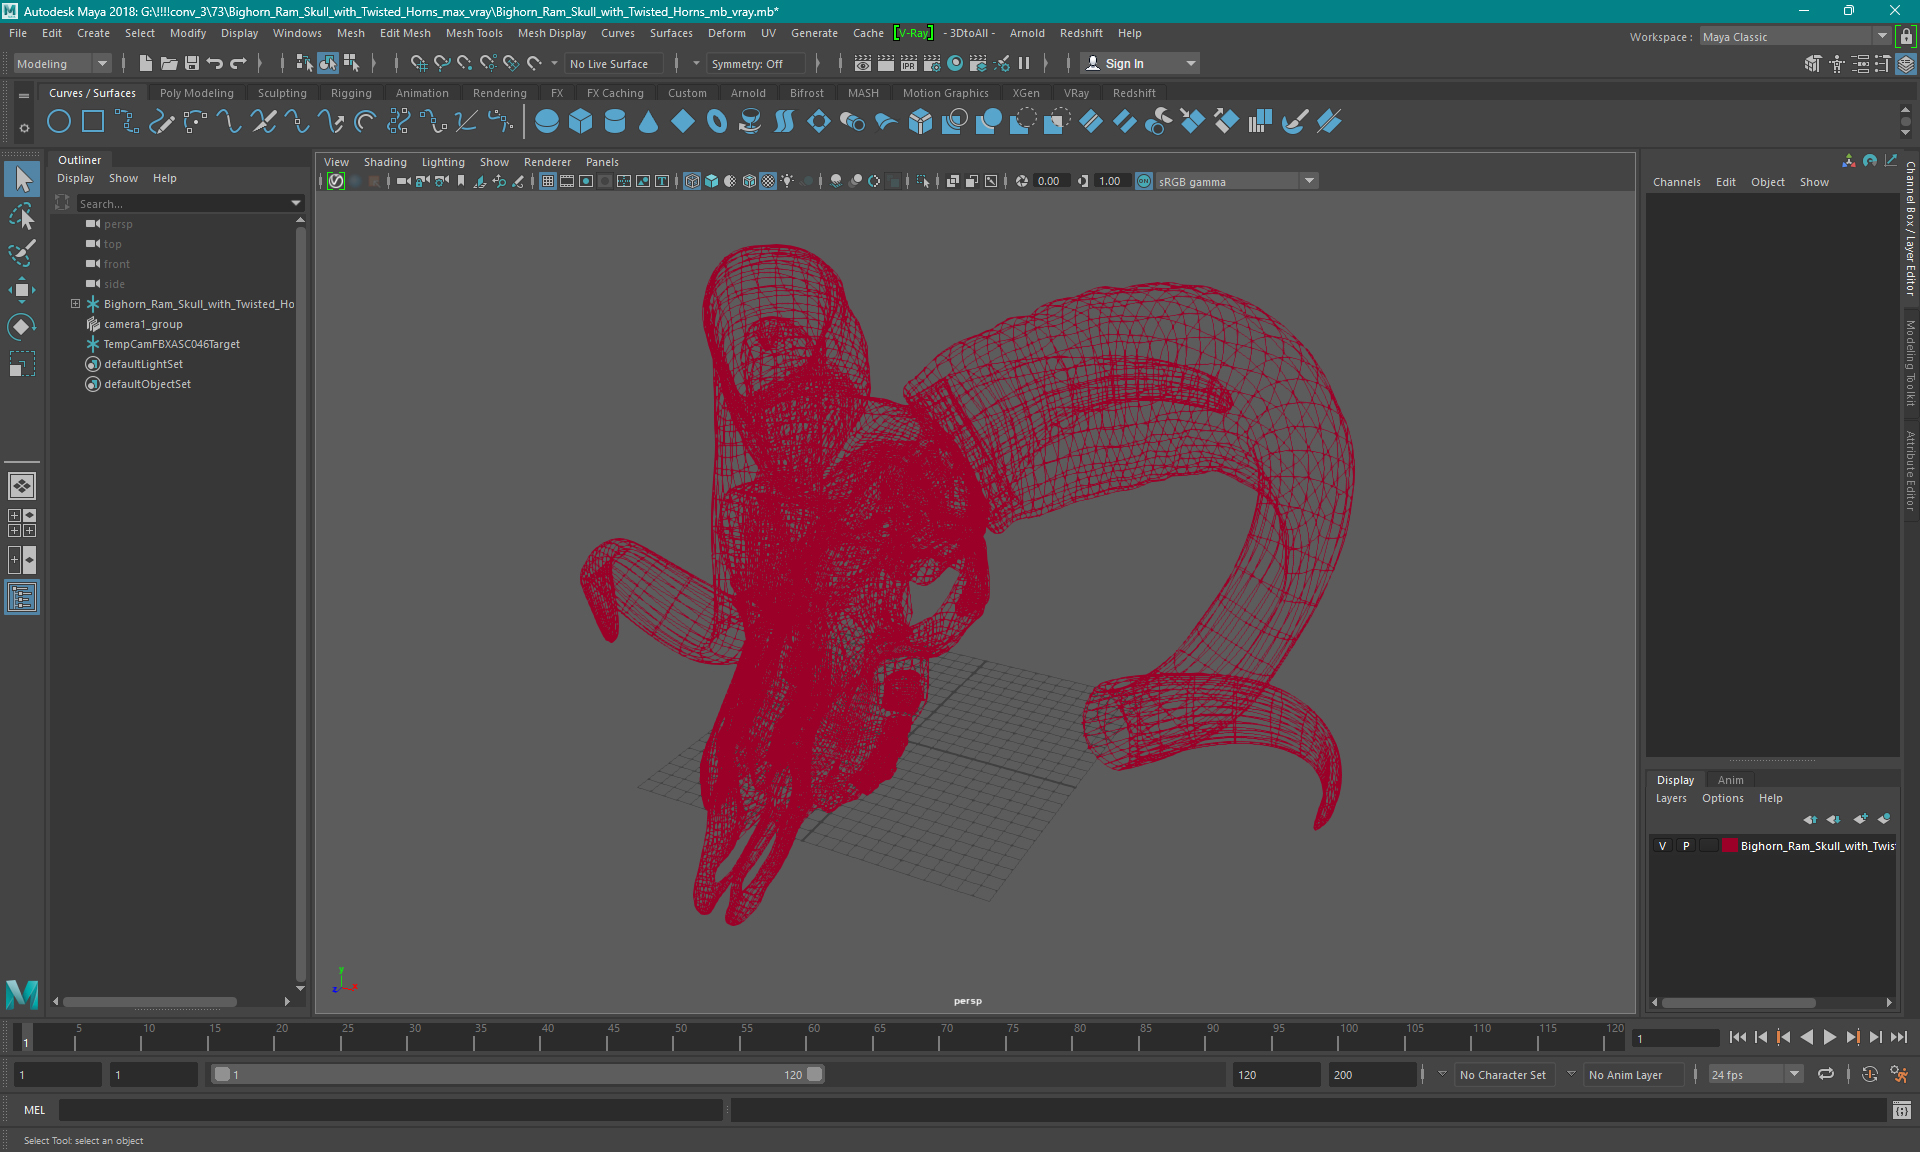Expand the Bighorn_Ram_Skull outliner node
This screenshot has height=1152, width=1920.
tap(75, 304)
